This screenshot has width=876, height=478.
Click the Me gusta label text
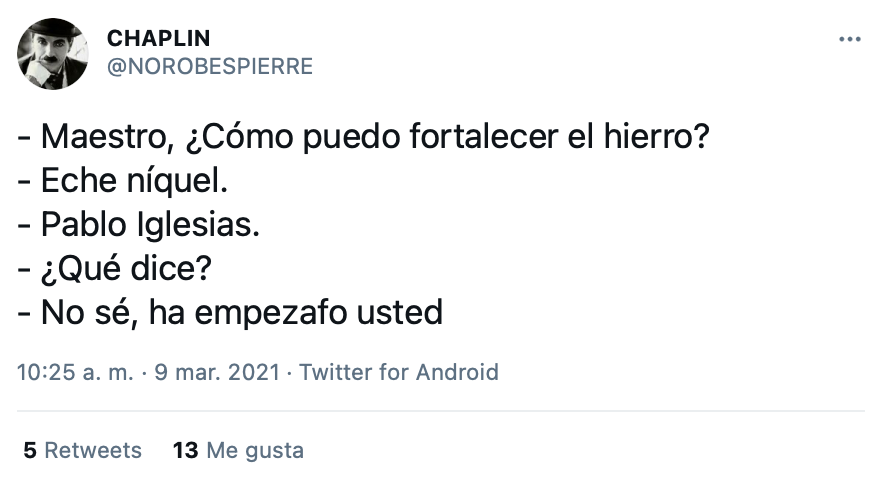pyautogui.click(x=254, y=450)
